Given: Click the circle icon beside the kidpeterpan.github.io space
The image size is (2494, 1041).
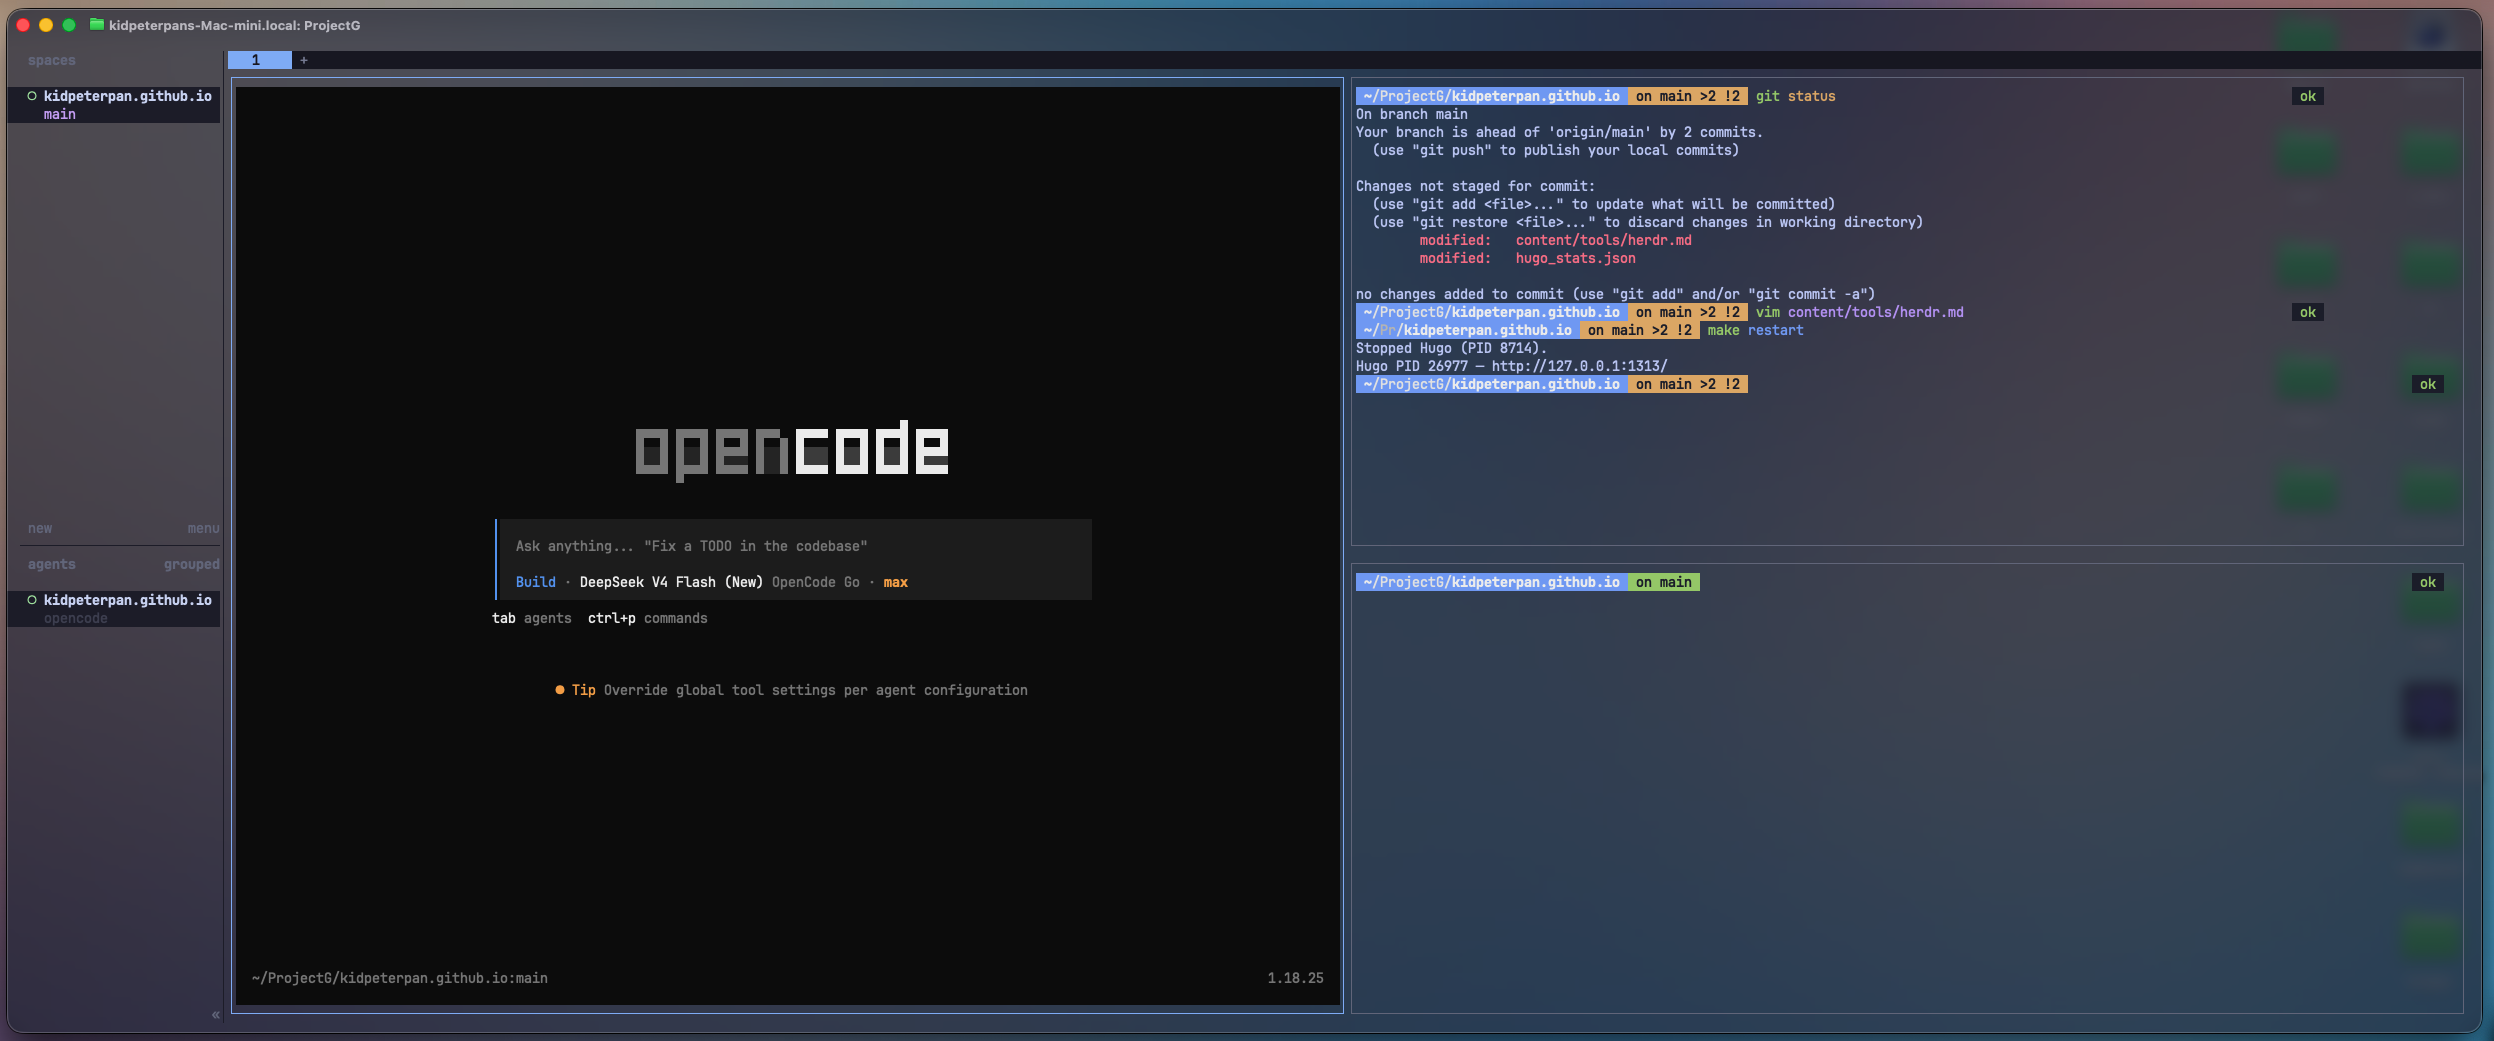Looking at the screenshot, I should (x=32, y=96).
